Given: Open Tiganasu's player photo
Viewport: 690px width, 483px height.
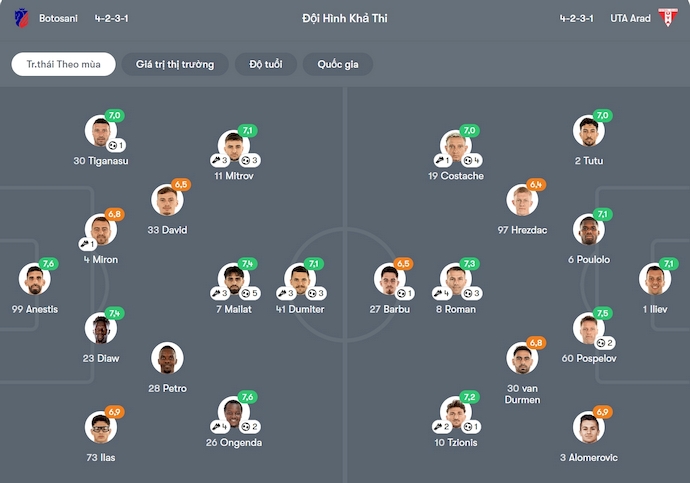Looking at the screenshot, I should coord(100,131).
